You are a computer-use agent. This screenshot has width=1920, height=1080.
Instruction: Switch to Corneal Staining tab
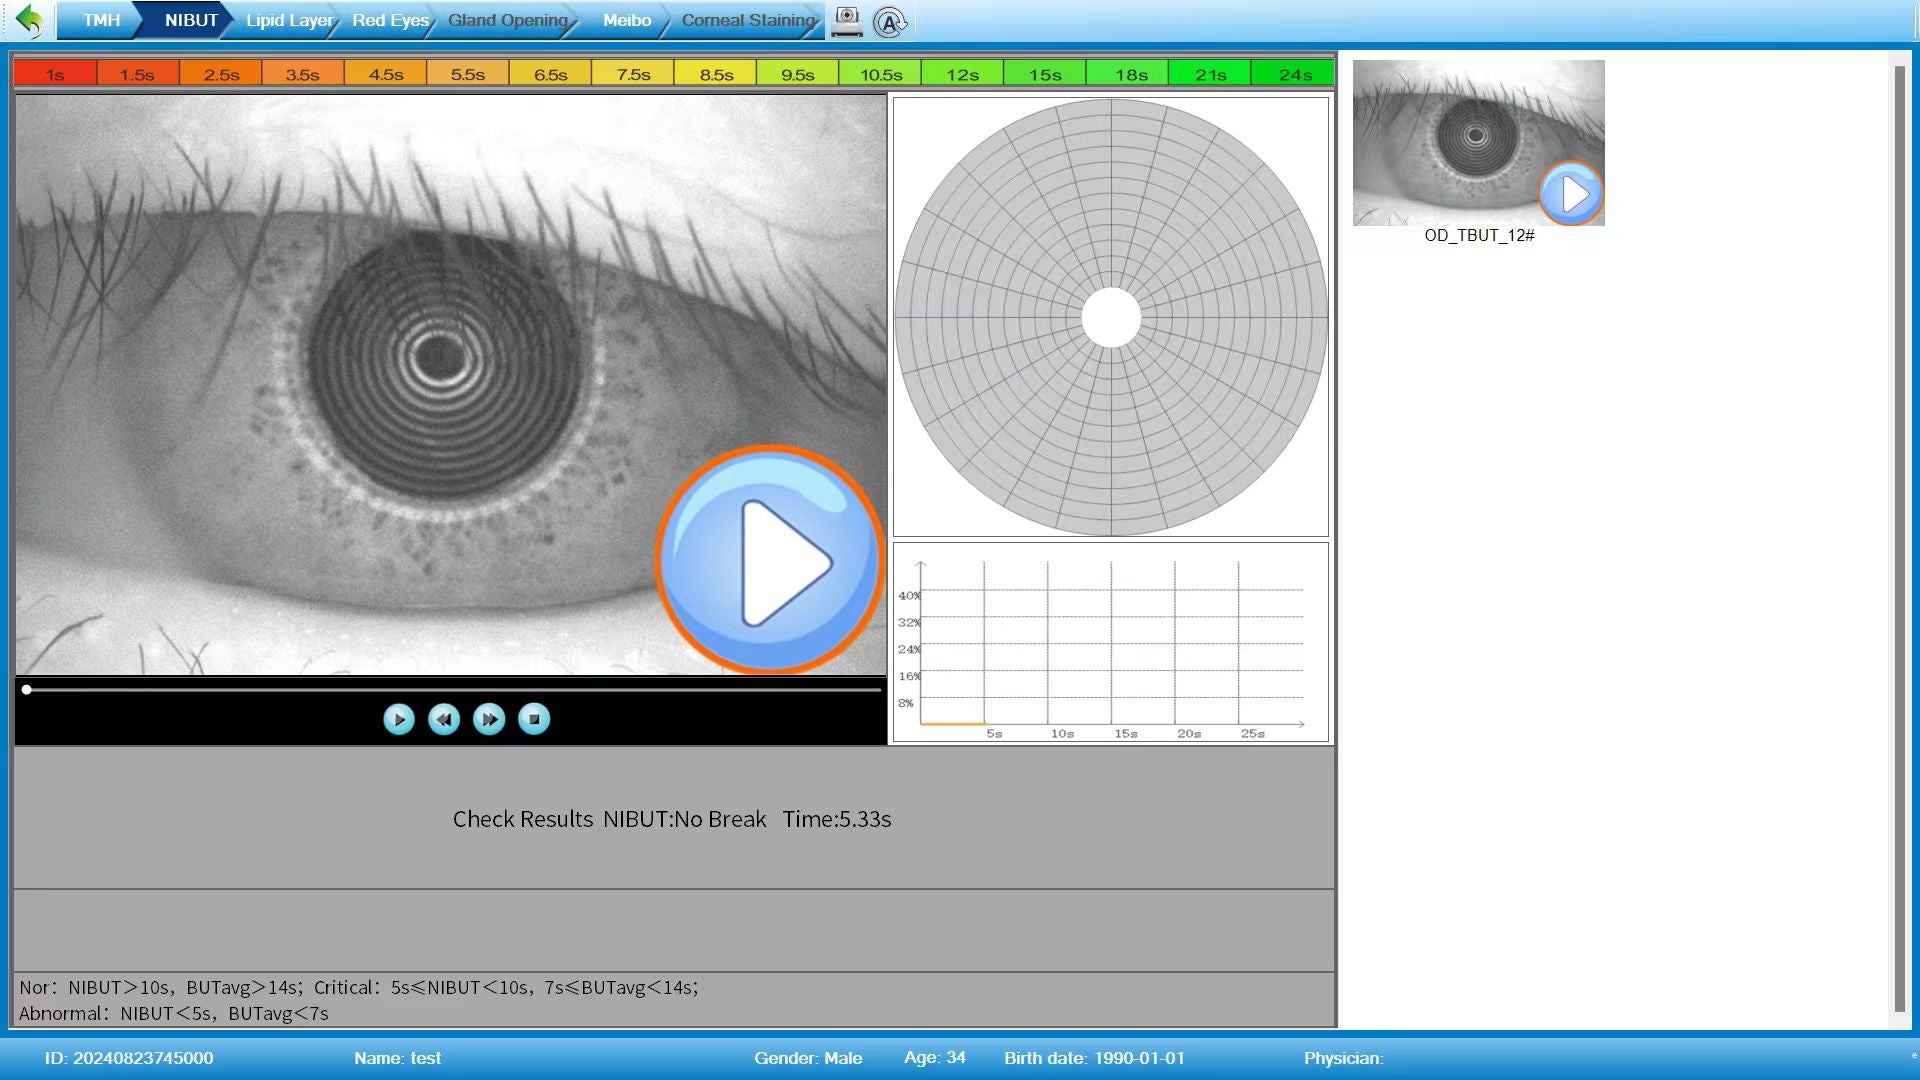747,20
